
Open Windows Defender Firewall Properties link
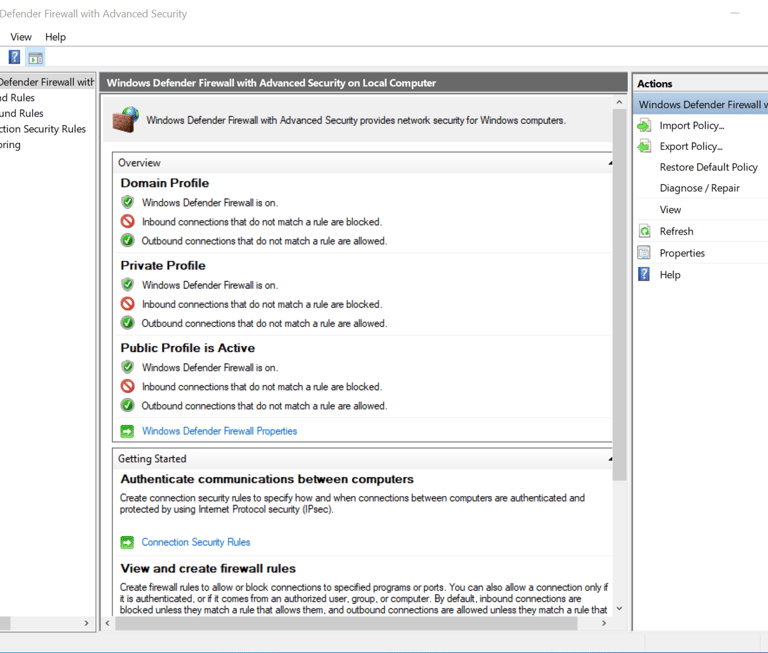(219, 431)
